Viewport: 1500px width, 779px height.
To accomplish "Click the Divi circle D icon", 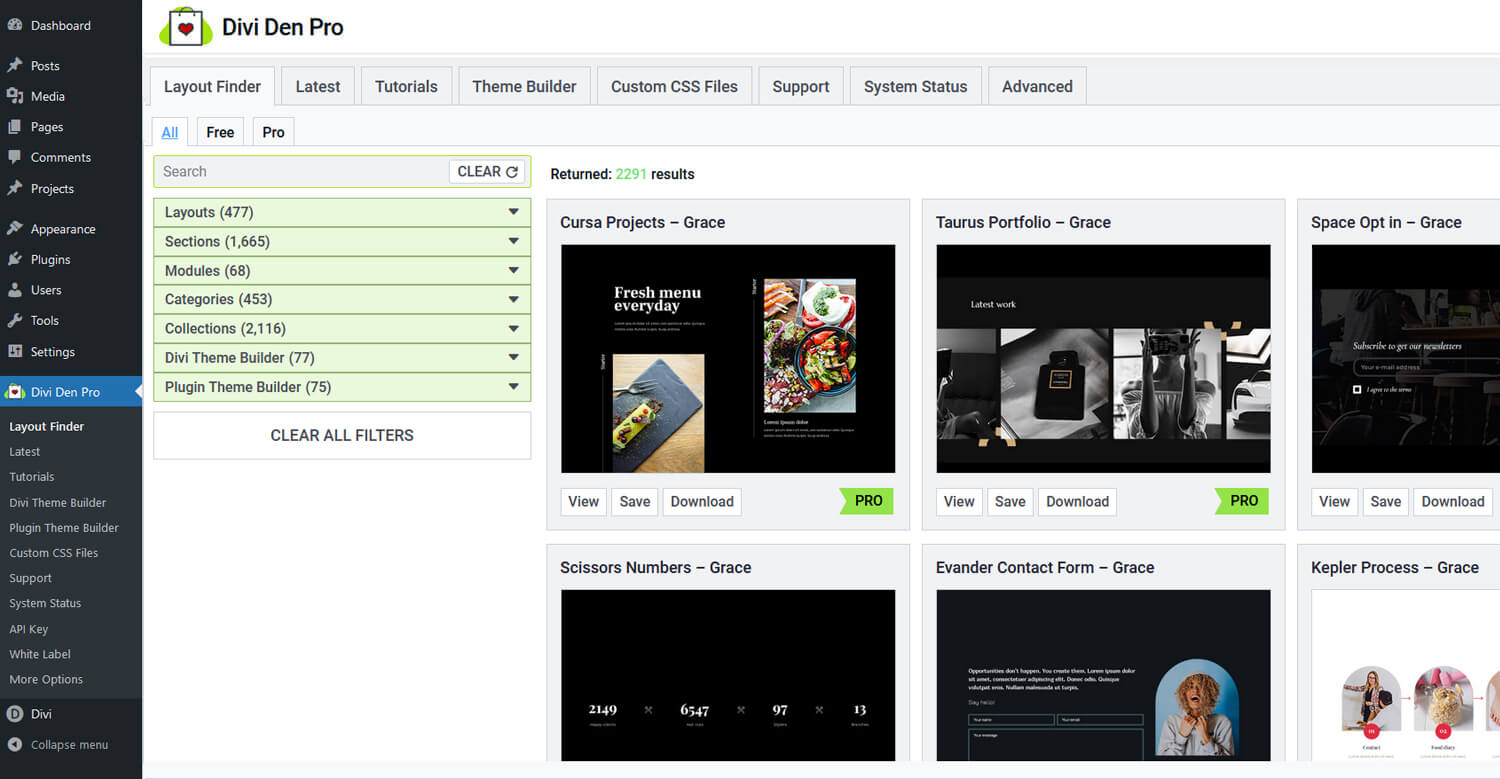I will [15, 714].
